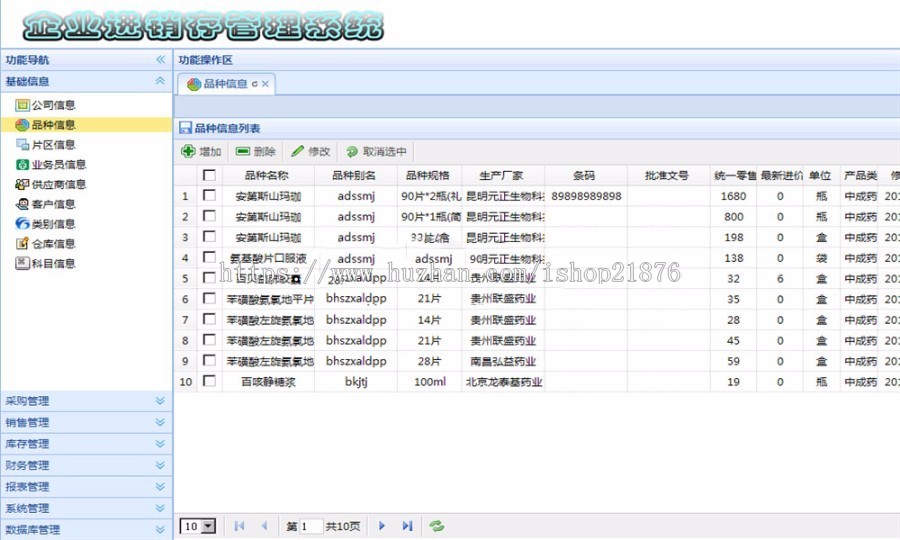Click the pencil 修改 icon
900x540 pixels.
297,151
